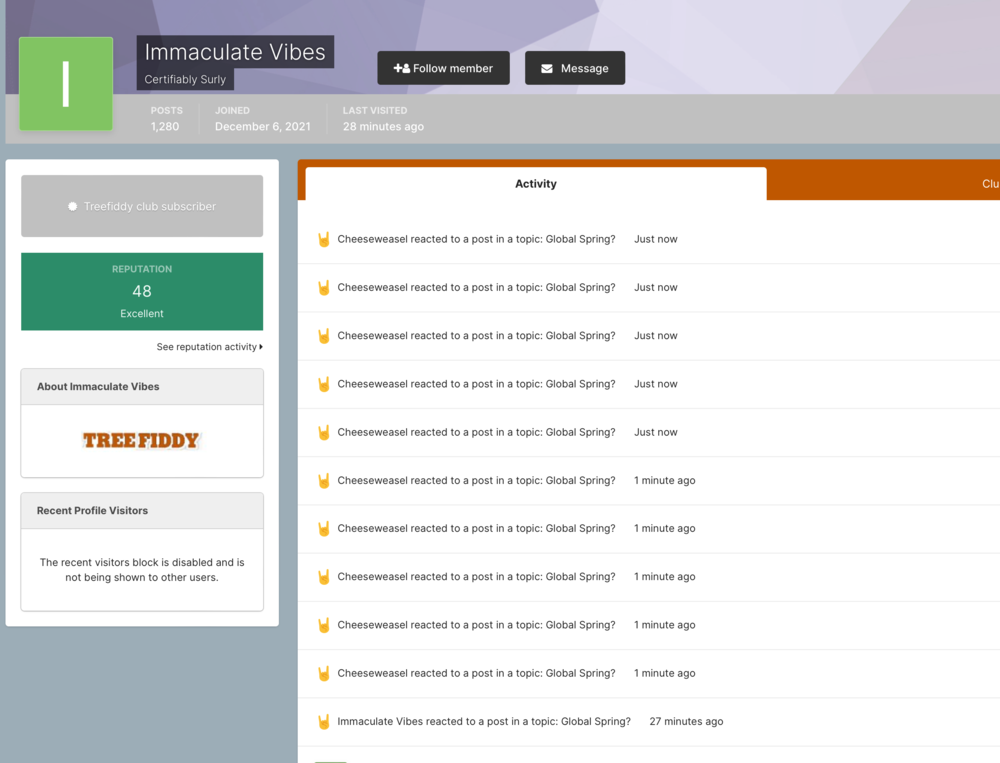Click the green avatar with letter I

pyautogui.click(x=66, y=83)
